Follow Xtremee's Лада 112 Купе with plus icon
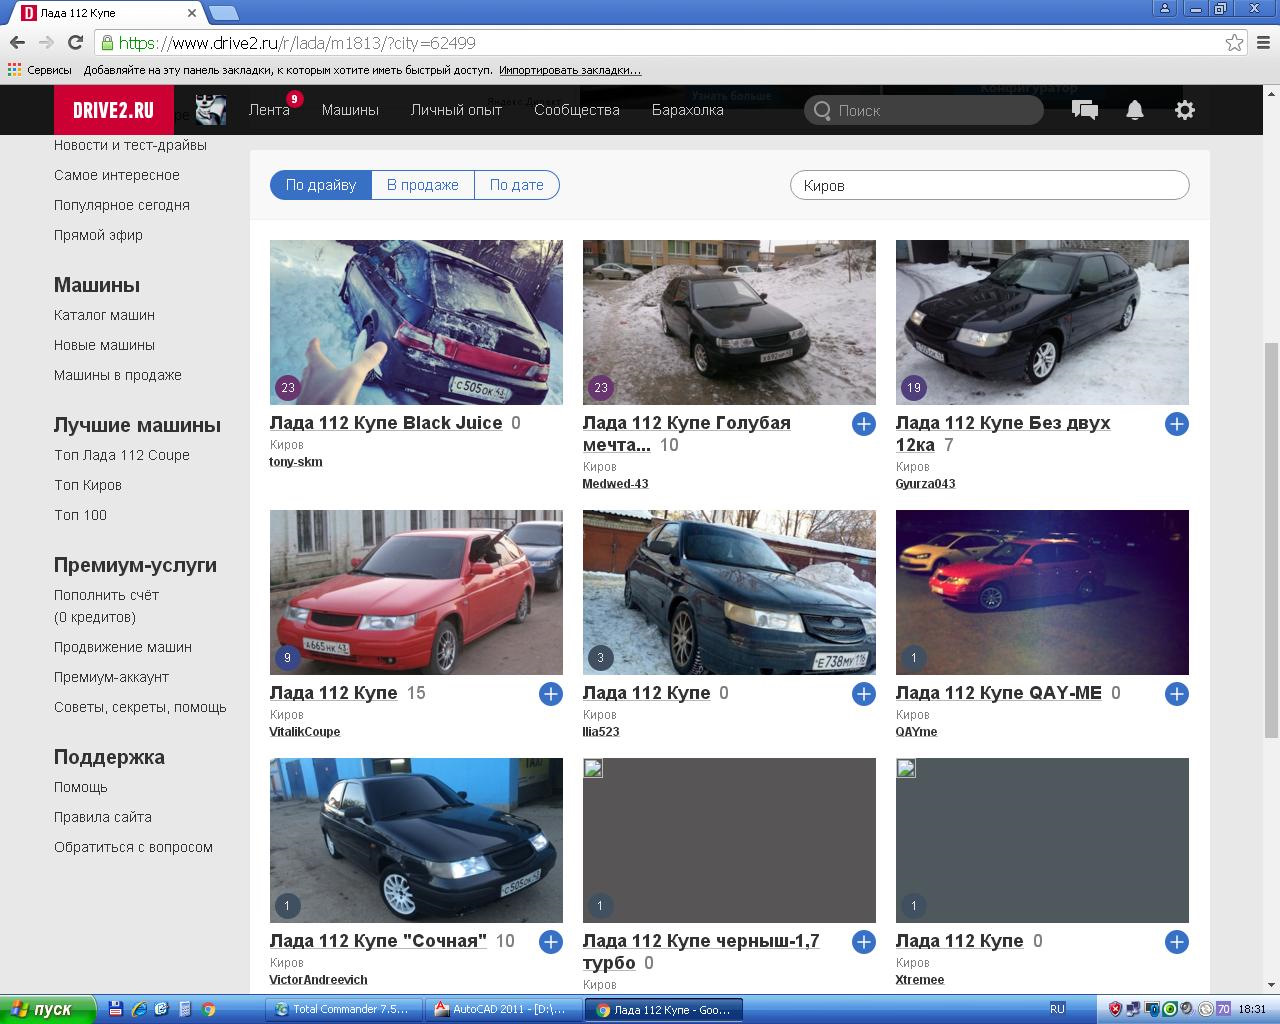 coord(1177,942)
